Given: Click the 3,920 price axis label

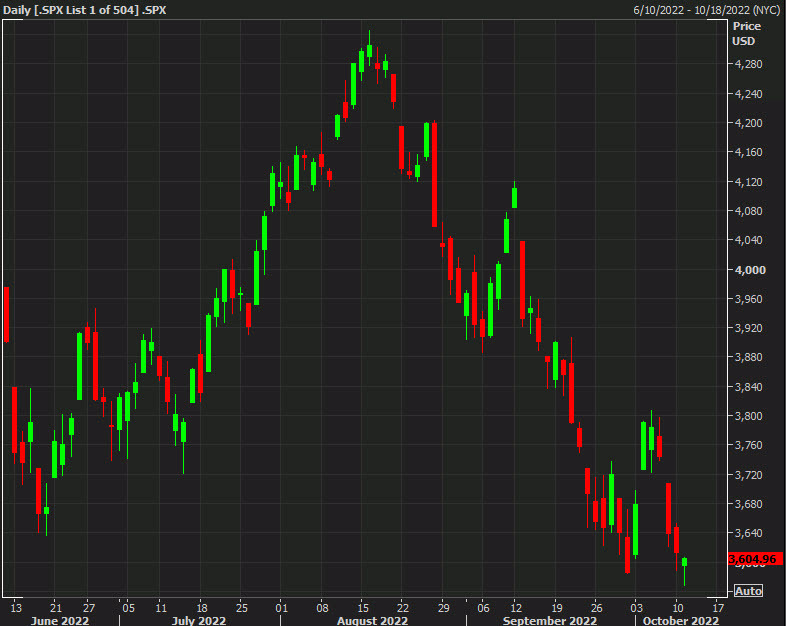Looking at the screenshot, I should point(748,328).
